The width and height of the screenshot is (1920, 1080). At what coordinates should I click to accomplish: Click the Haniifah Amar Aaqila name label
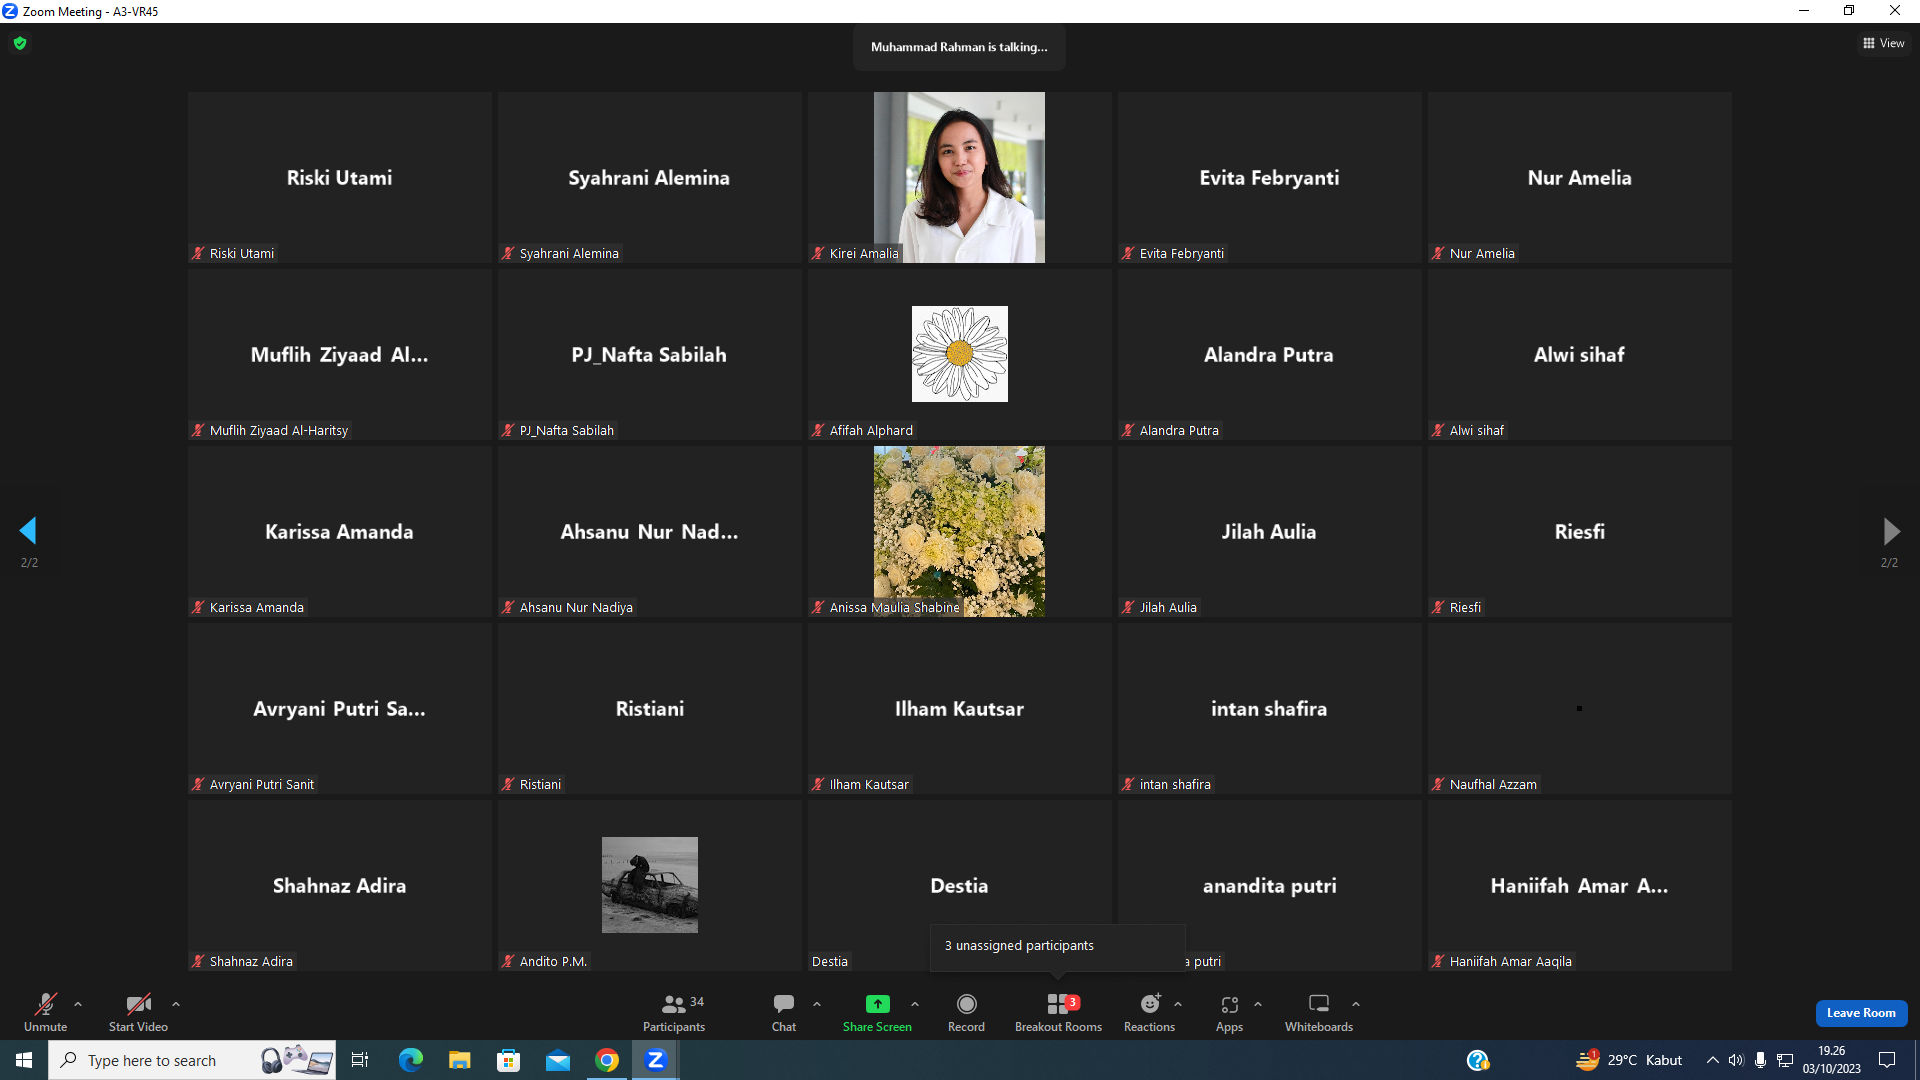pyautogui.click(x=1511, y=962)
